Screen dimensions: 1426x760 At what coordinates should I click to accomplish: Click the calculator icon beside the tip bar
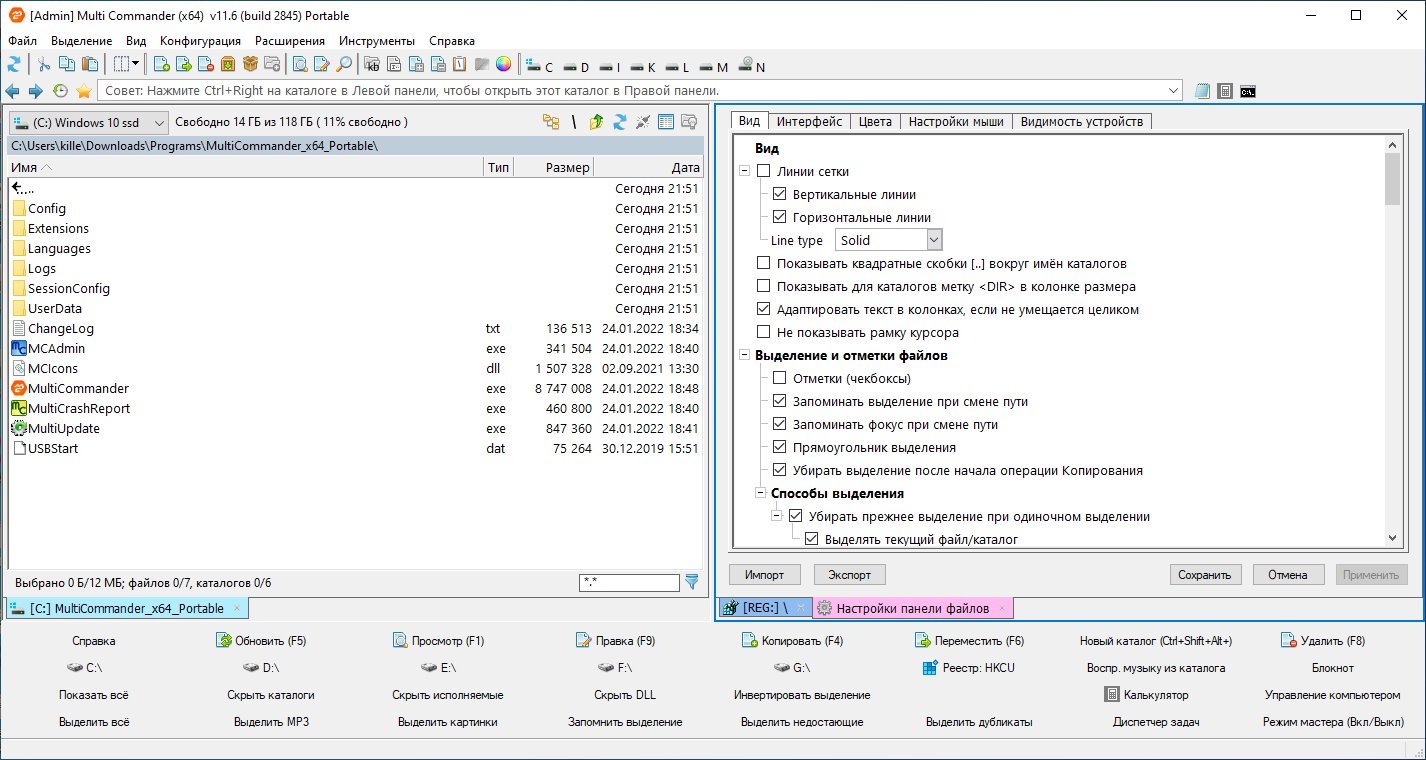click(x=1225, y=91)
